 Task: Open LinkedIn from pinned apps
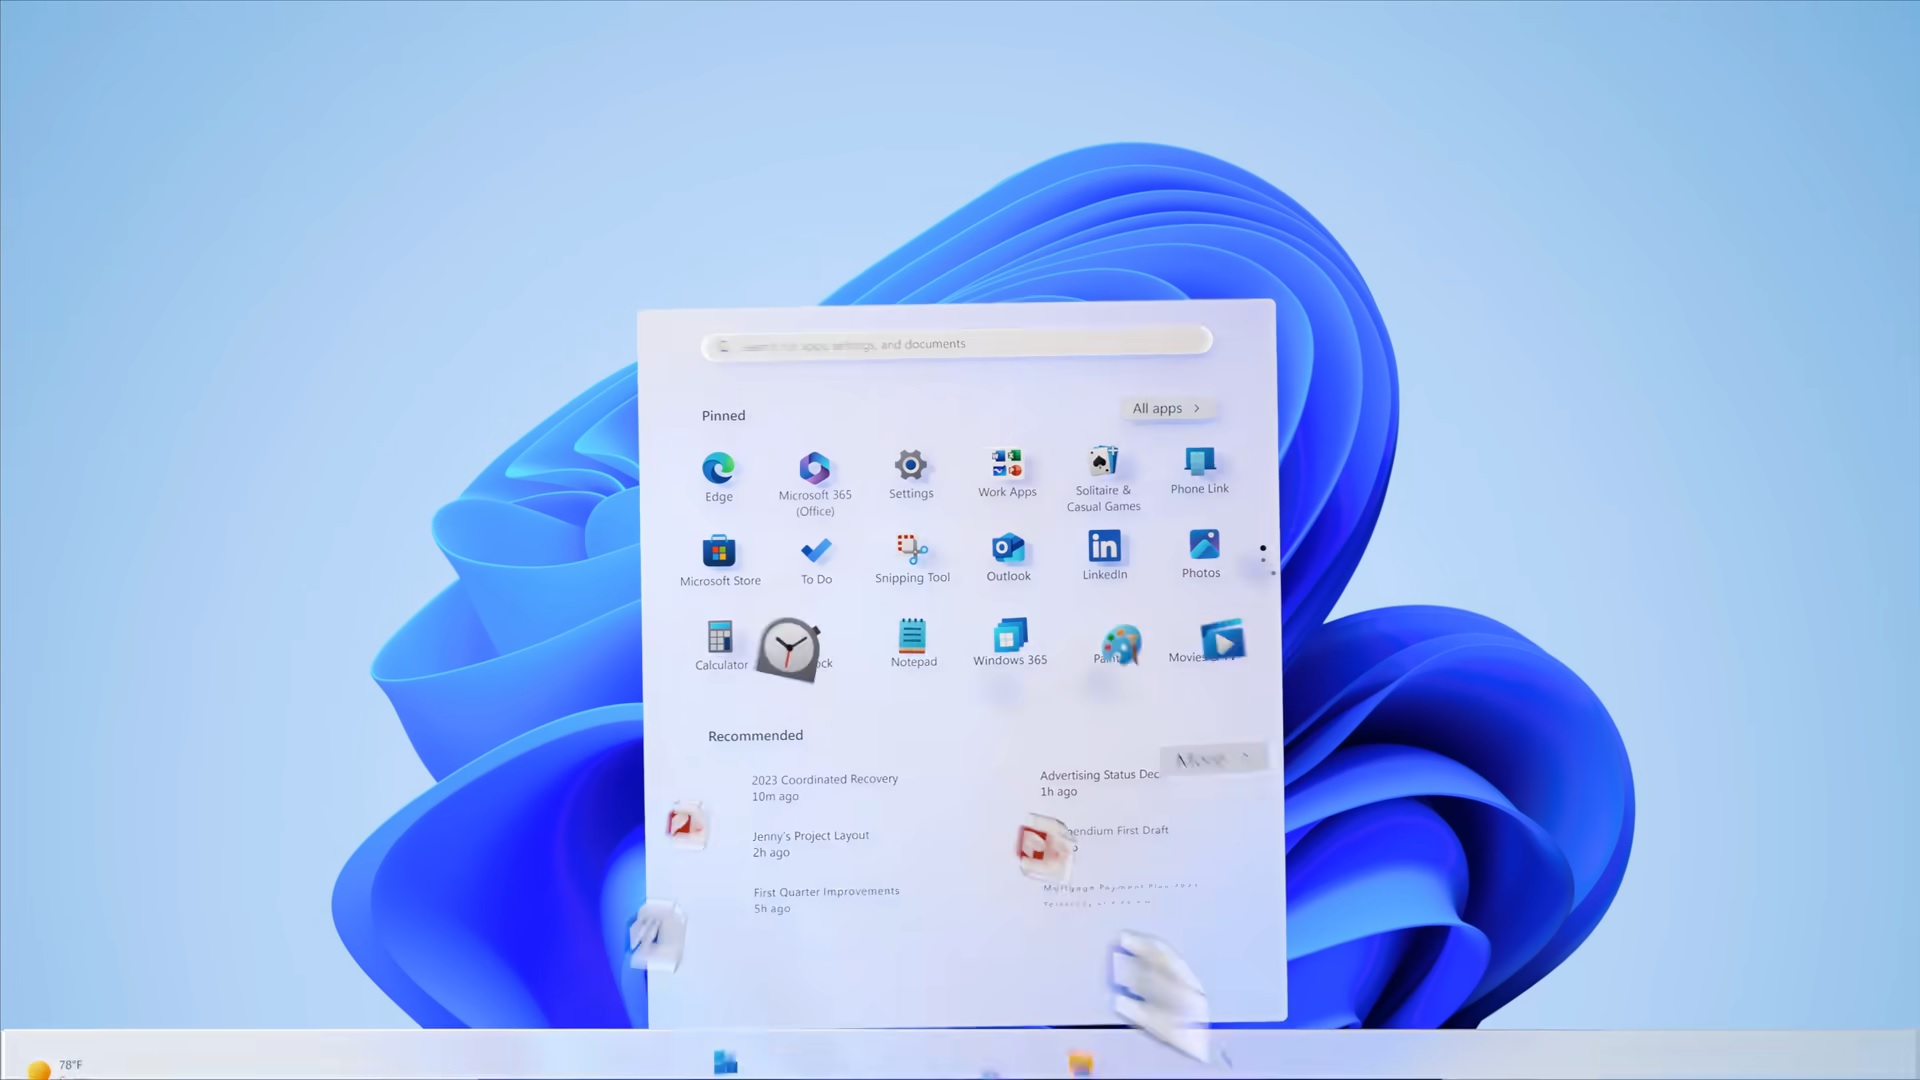point(1104,547)
